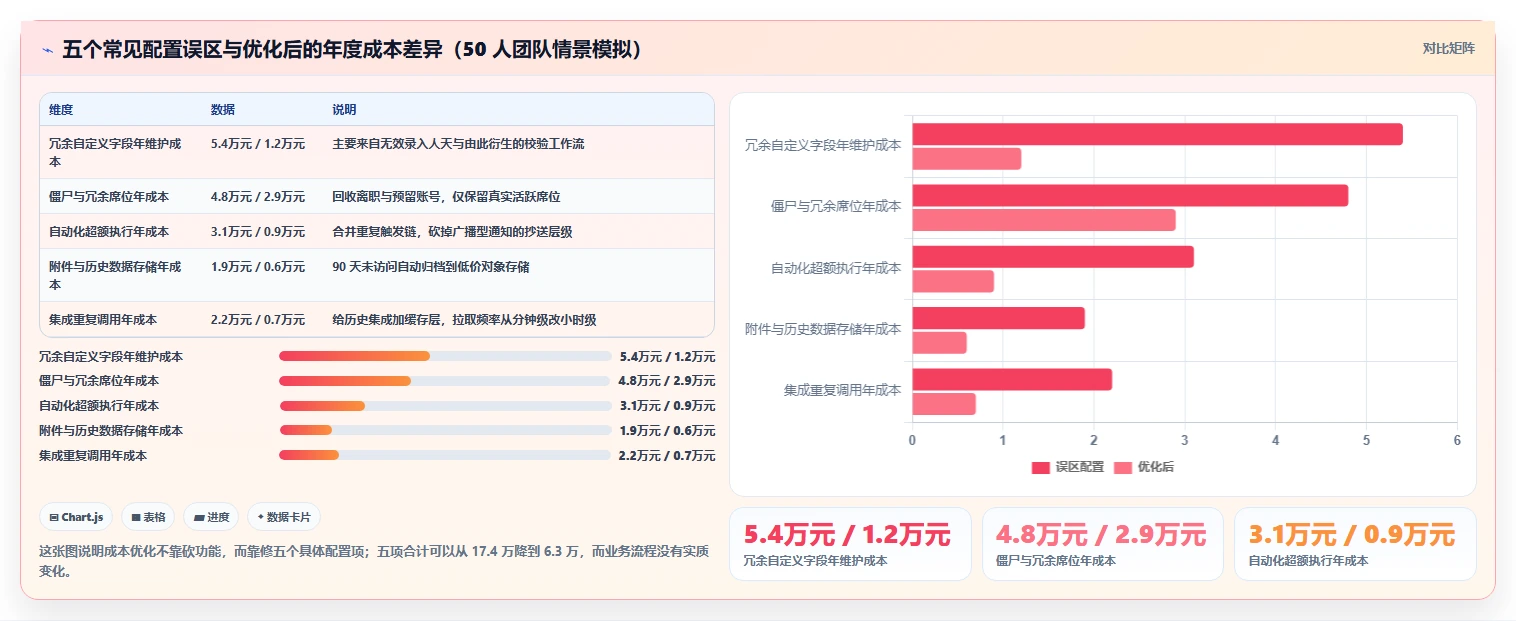The height and width of the screenshot is (621, 1516).
Task: Click the Chart.js chip
Action: click(76, 517)
